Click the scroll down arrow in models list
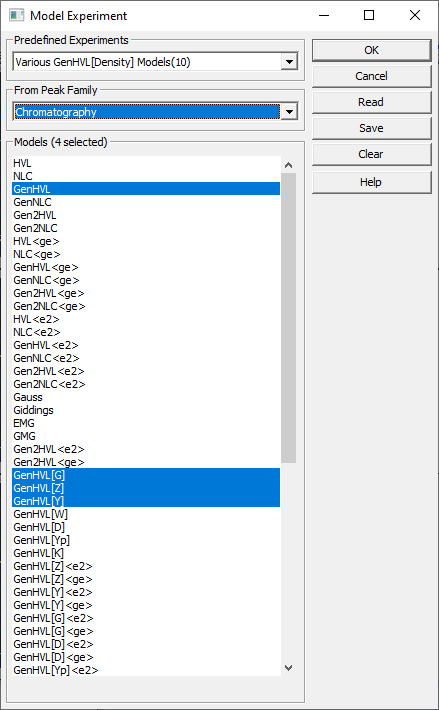Image resolution: width=439 pixels, height=710 pixels. point(289,667)
